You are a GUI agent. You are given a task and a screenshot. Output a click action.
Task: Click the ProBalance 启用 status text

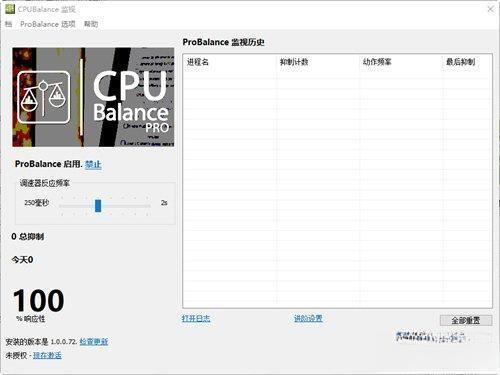coord(48,164)
